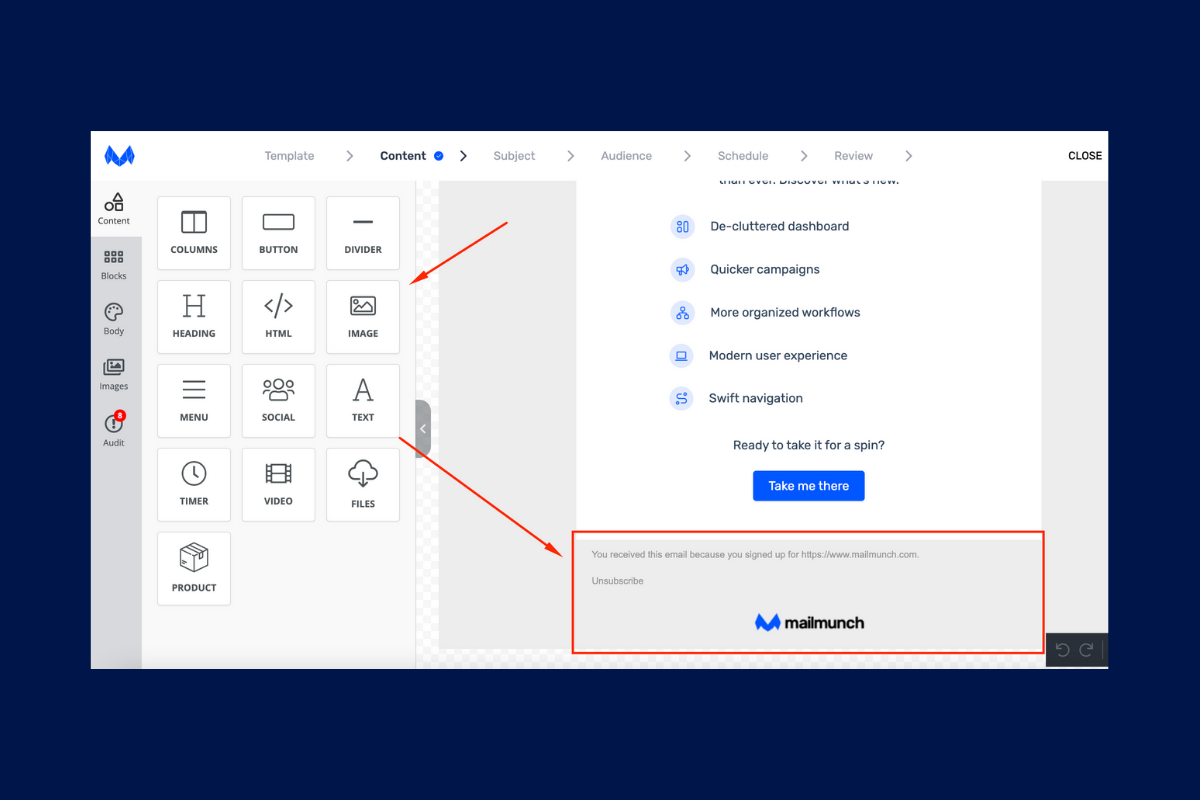The height and width of the screenshot is (800, 1200).
Task: Select the Product block
Action: pyautogui.click(x=194, y=569)
